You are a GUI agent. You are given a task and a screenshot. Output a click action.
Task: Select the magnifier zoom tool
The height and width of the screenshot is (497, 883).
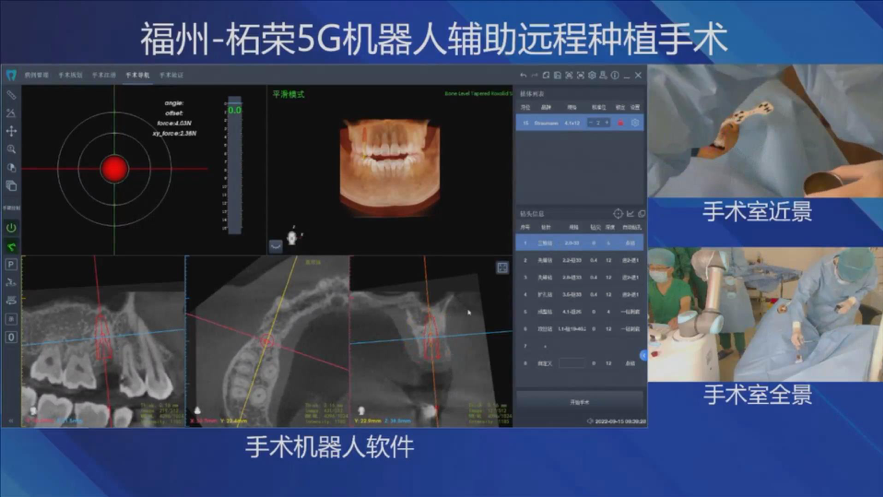point(11,149)
